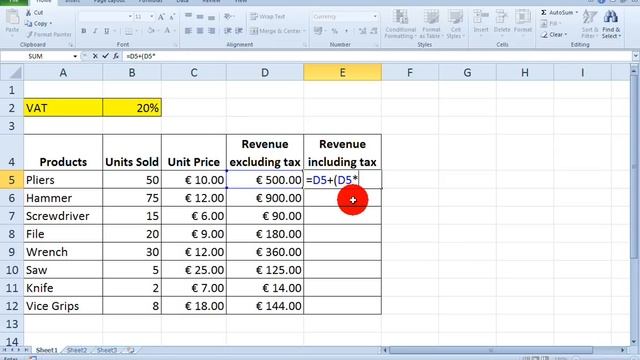Viewport: 640px width, 360px height.
Task: Cancel formula entry with X button
Action: pos(95,56)
